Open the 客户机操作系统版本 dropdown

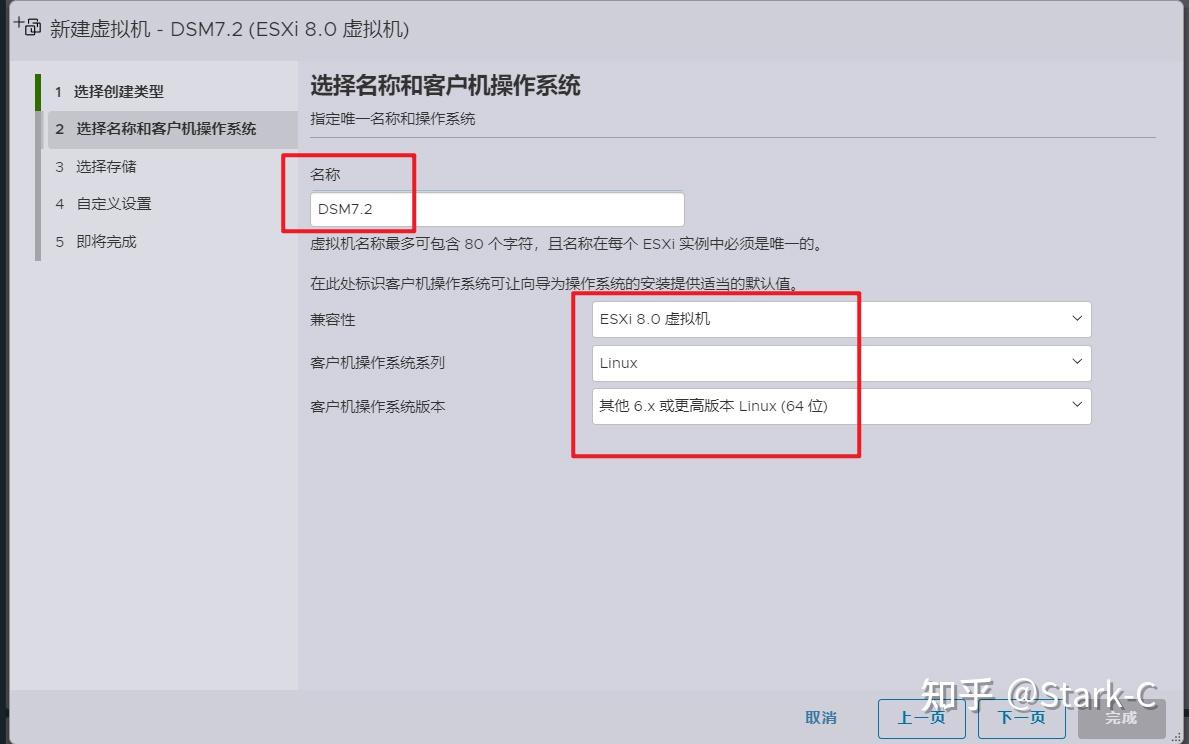pyautogui.click(x=1077, y=406)
